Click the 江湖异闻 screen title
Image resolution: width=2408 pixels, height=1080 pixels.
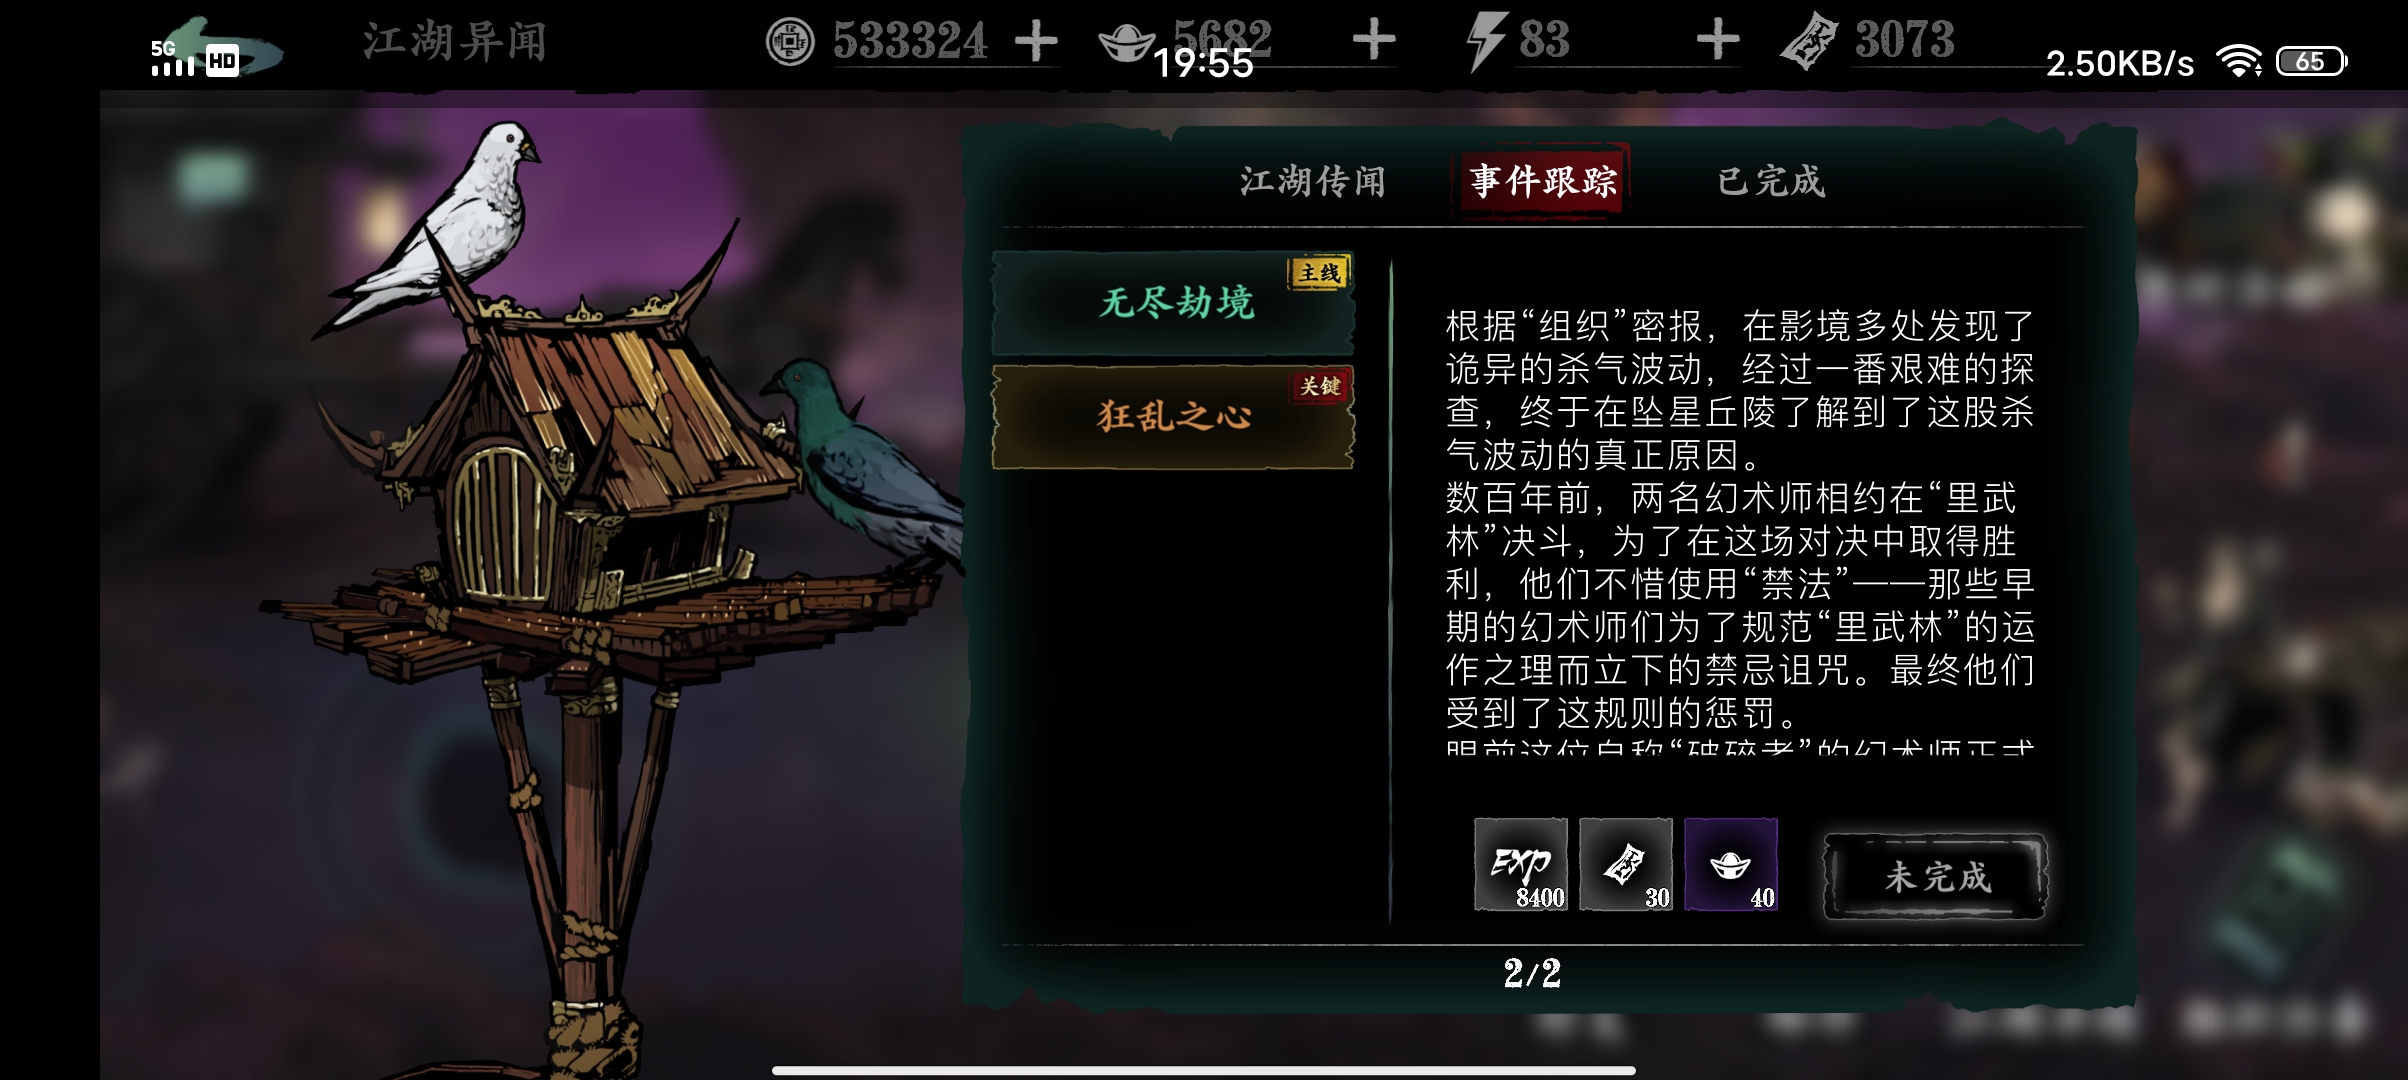455,42
